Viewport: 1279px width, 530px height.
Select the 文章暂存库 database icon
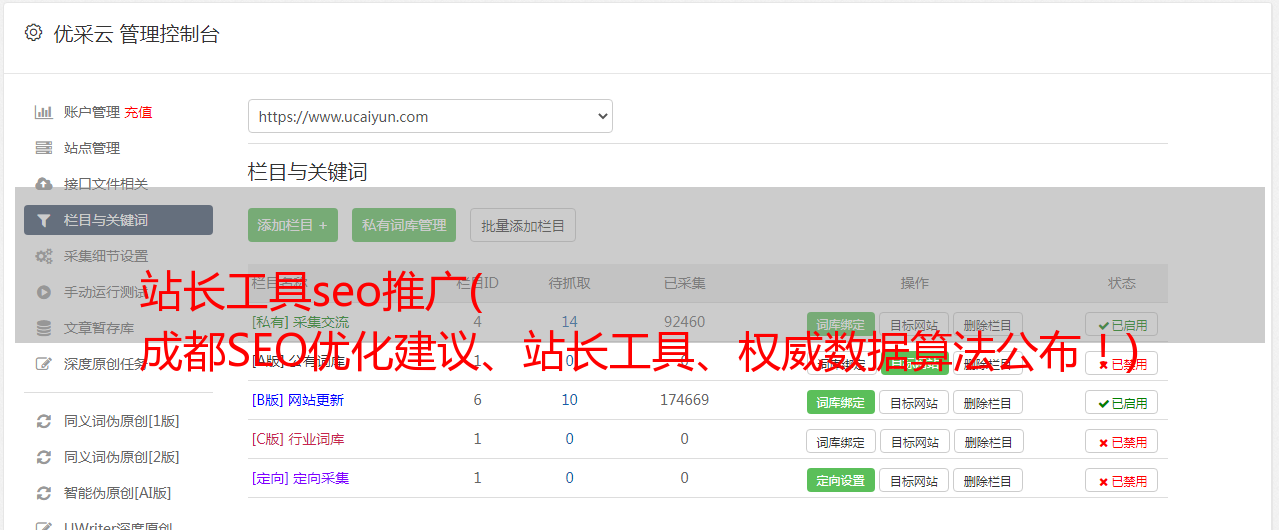44,328
